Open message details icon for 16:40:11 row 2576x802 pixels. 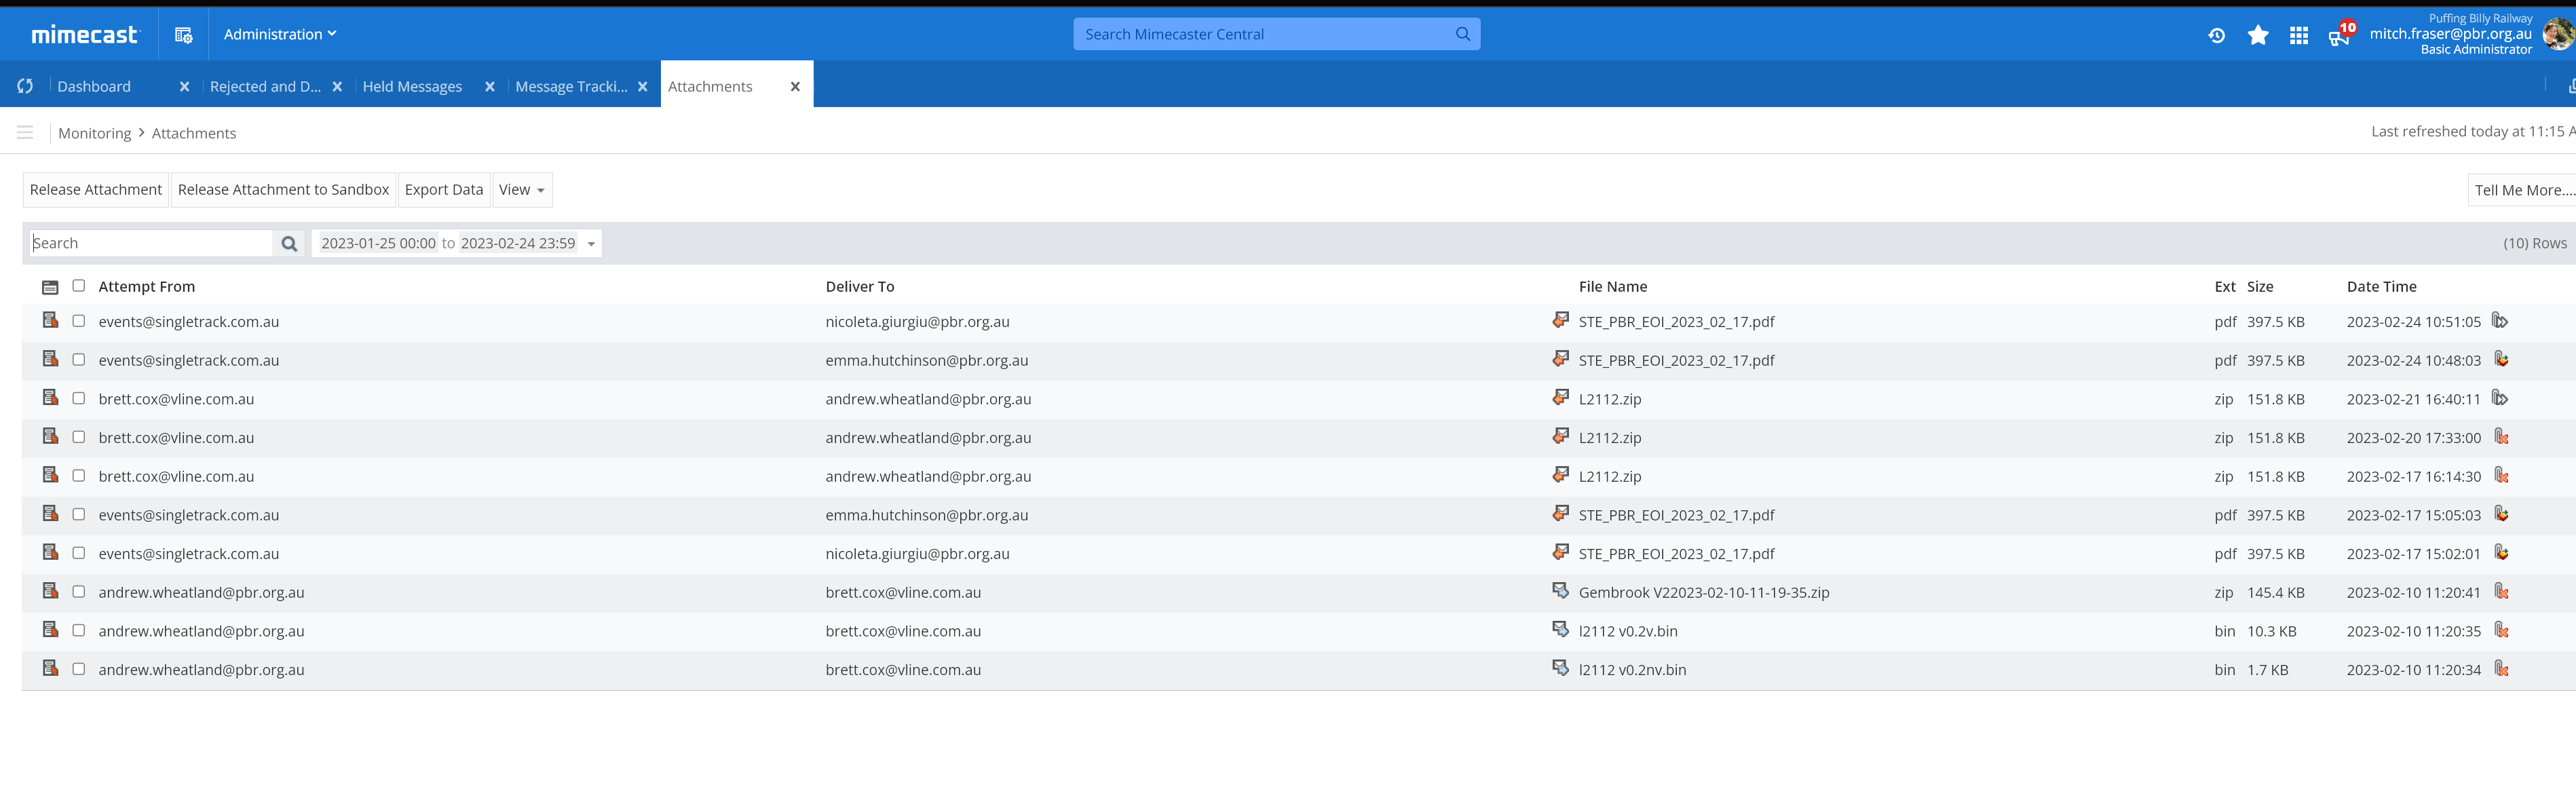[50, 398]
